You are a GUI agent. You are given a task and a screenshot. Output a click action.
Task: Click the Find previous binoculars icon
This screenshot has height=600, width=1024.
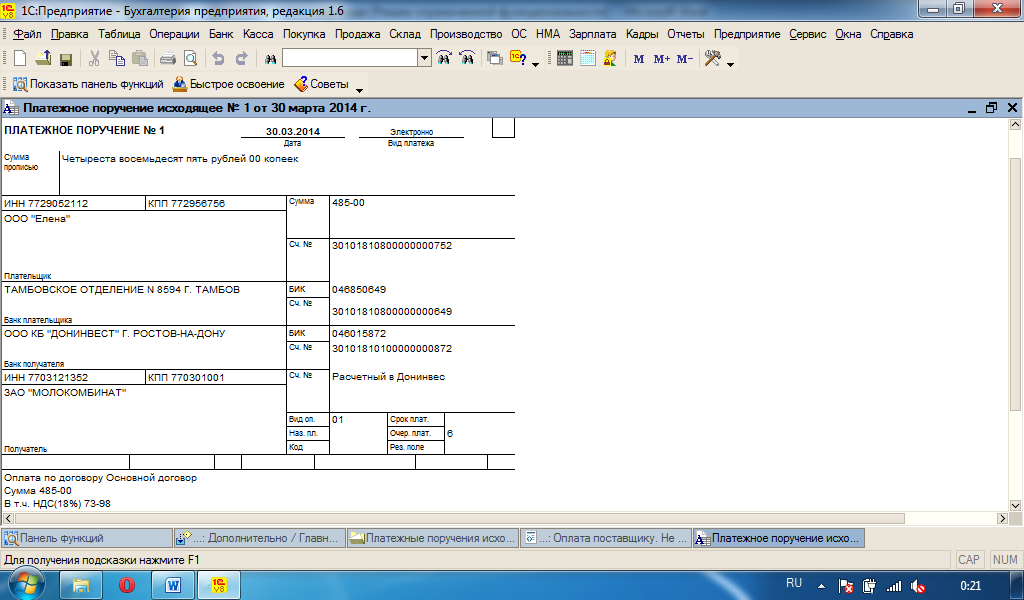pos(467,58)
